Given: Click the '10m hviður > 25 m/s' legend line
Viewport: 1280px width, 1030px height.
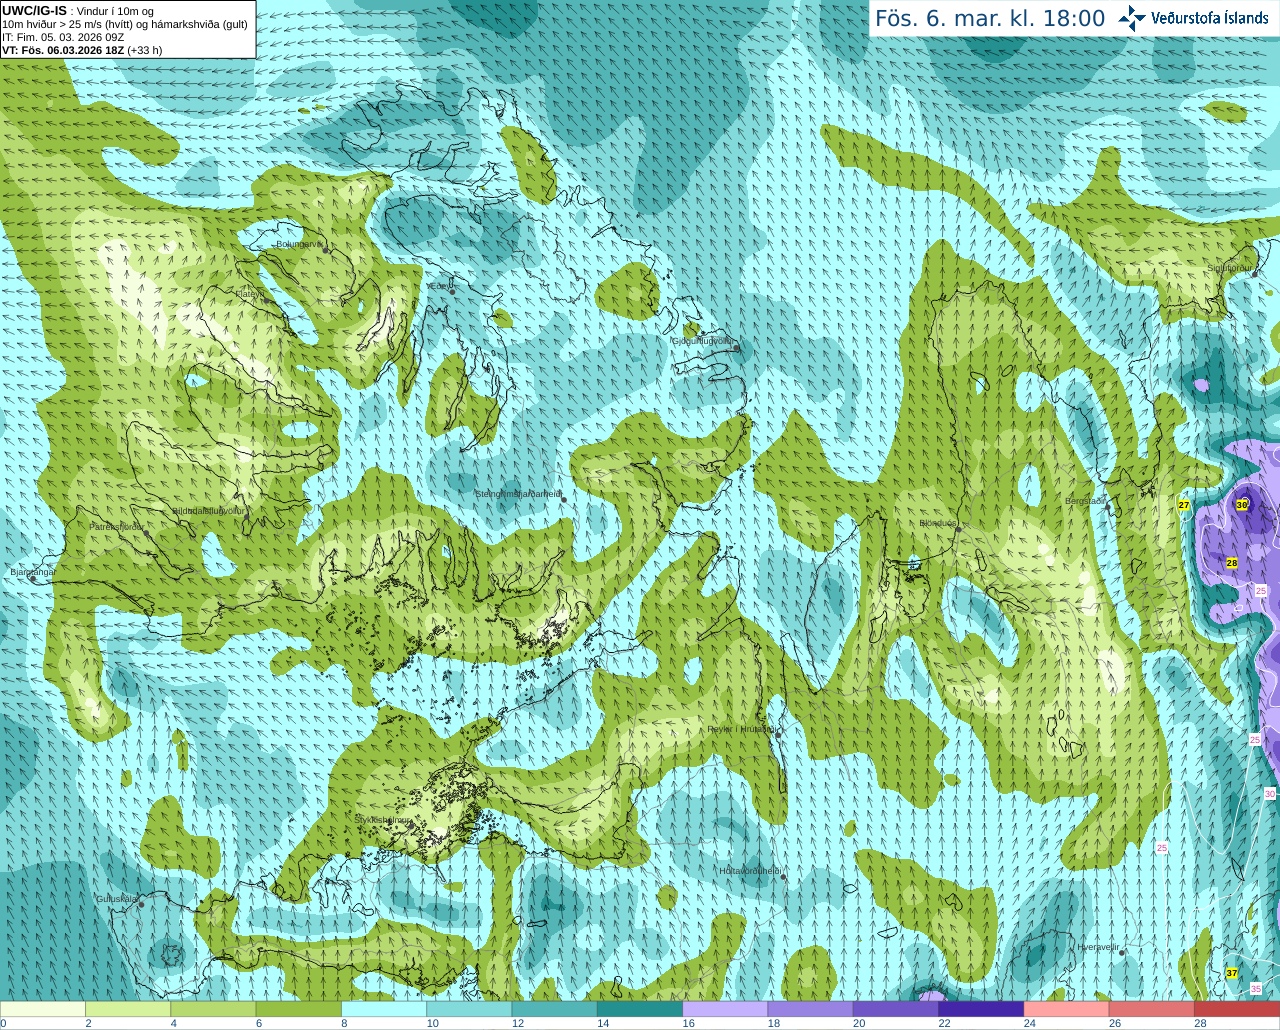Looking at the screenshot, I should click(125, 24).
